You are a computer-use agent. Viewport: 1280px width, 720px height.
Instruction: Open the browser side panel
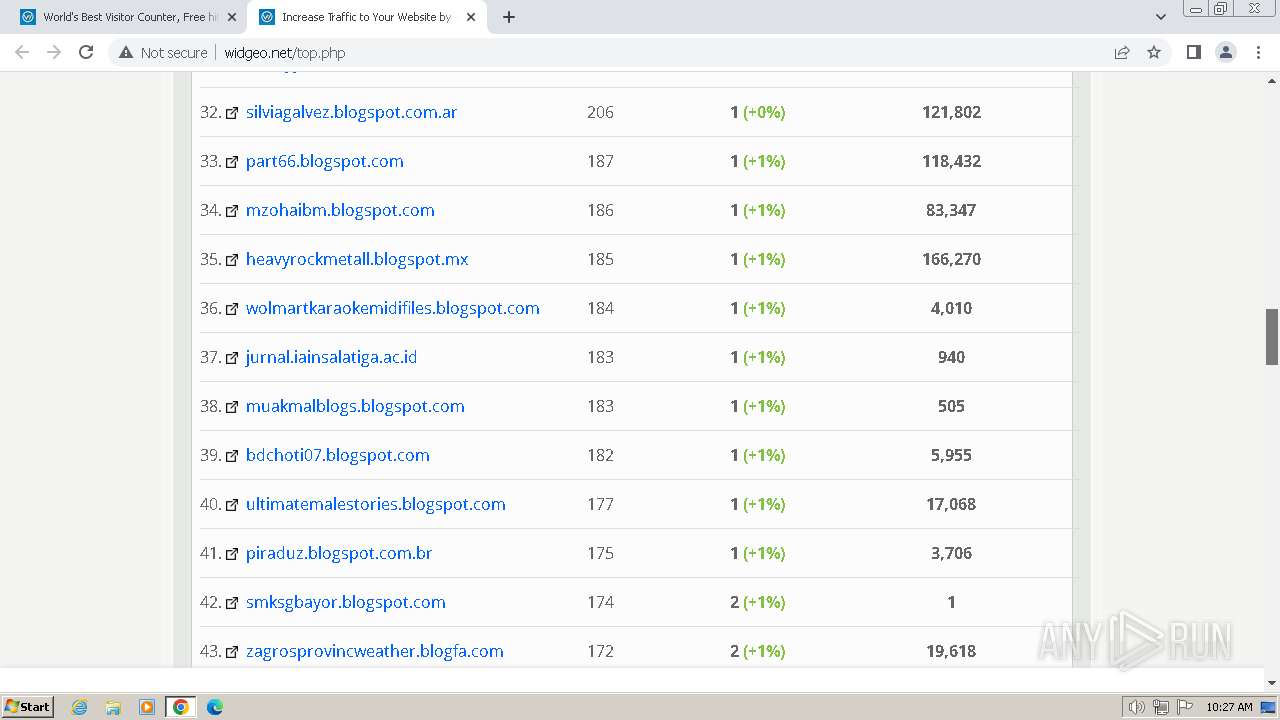tap(1193, 52)
